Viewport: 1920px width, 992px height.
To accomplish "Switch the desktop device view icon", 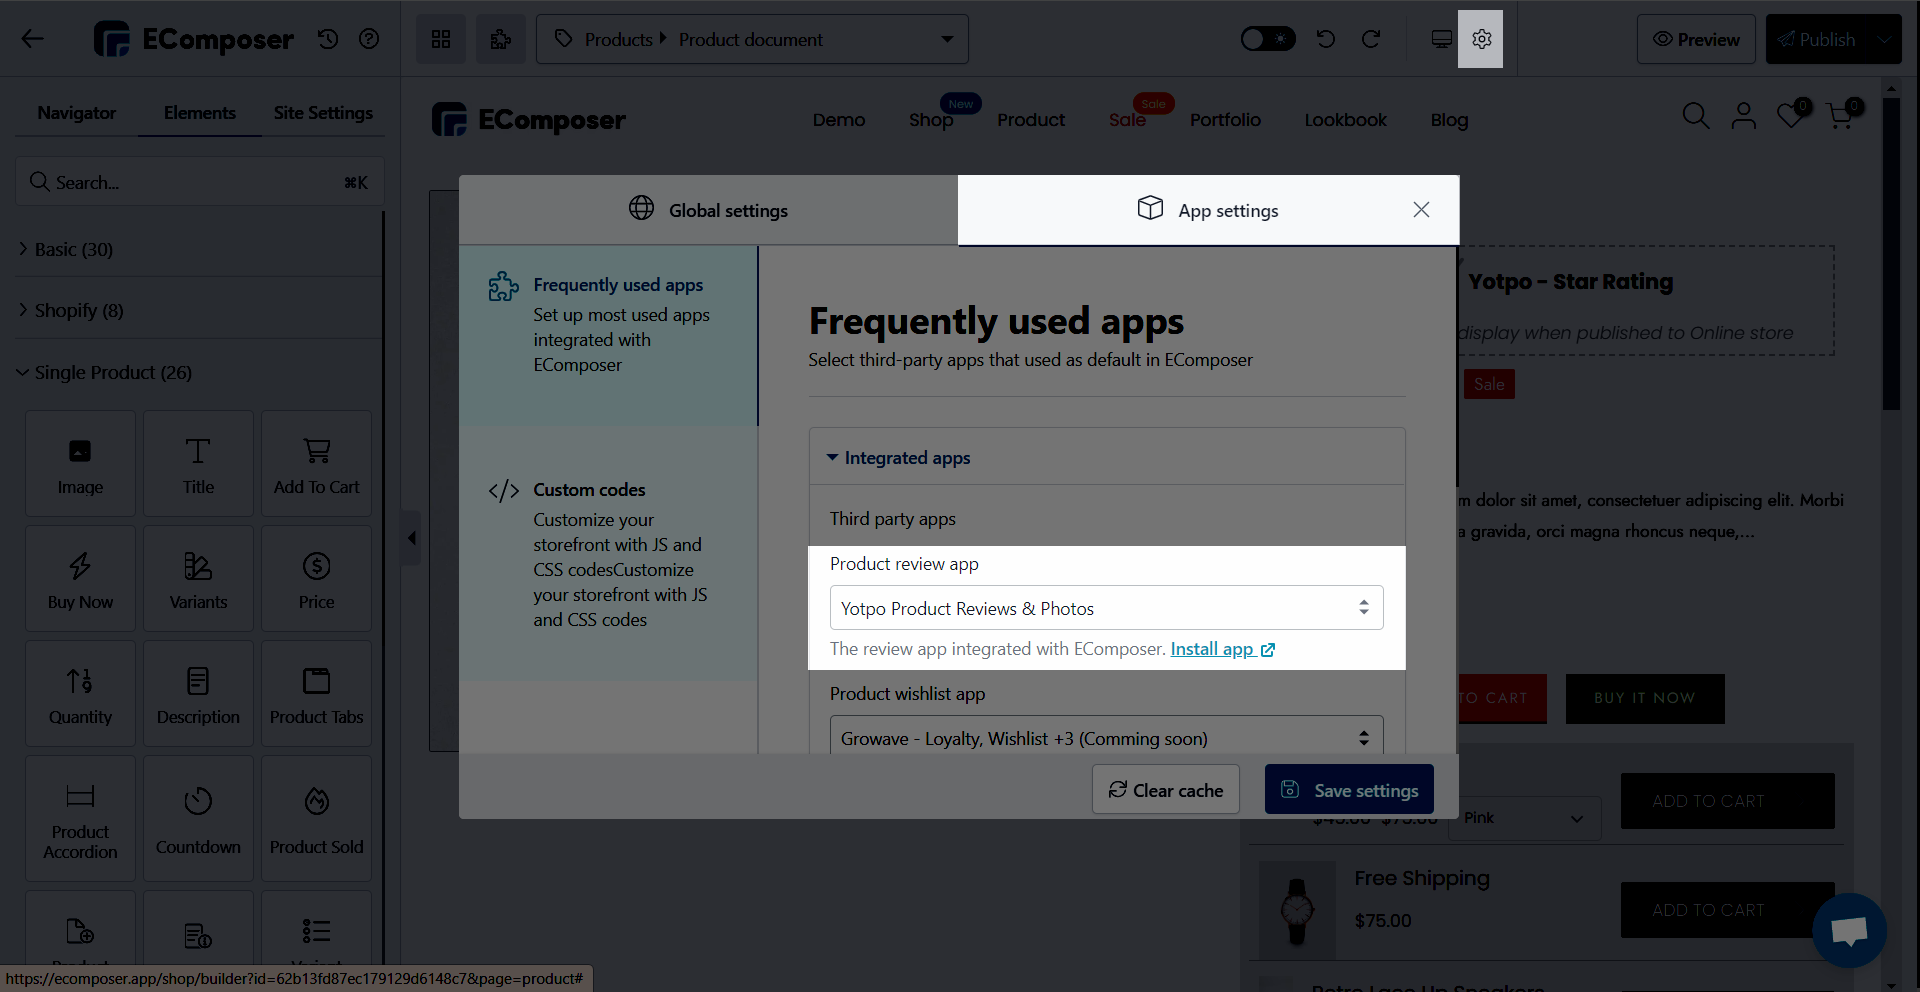I will (1441, 39).
